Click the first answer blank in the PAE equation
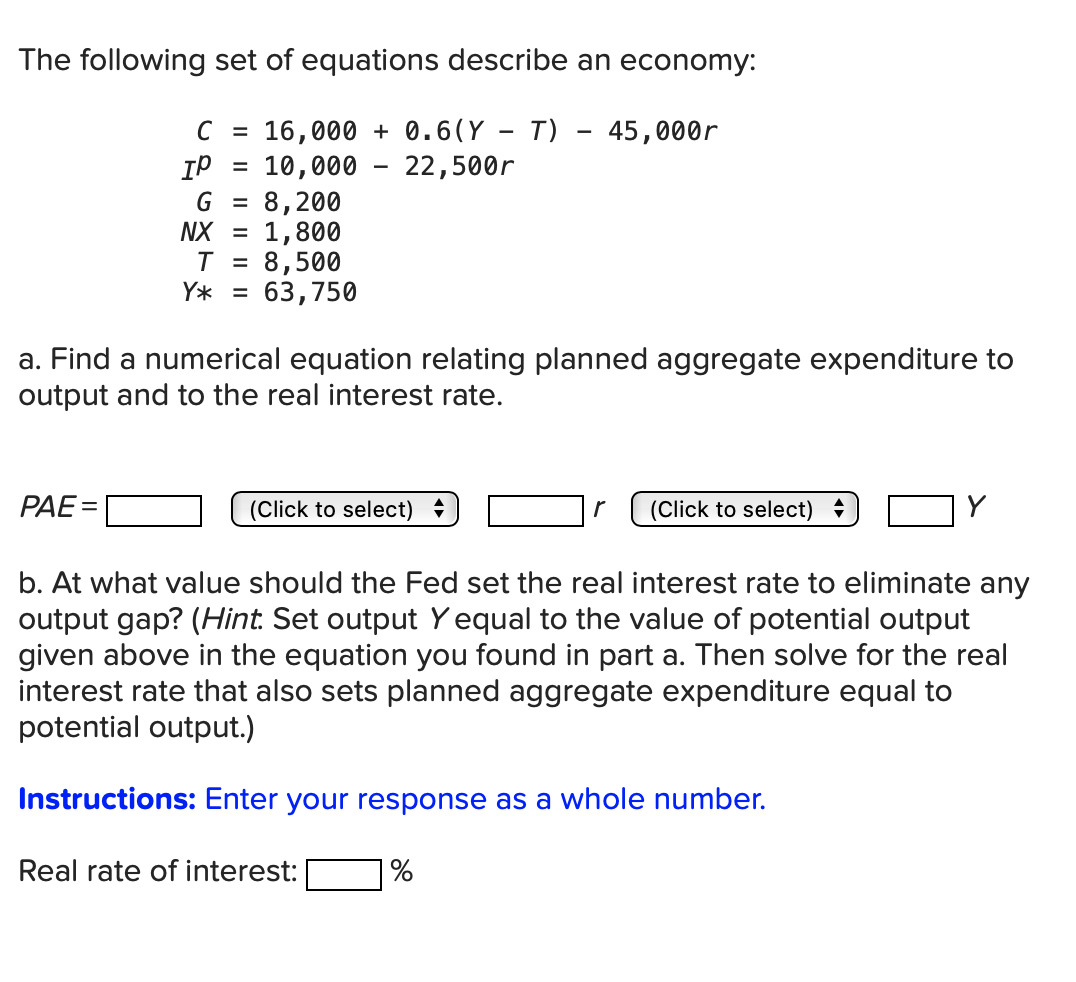The height and width of the screenshot is (982, 1076). 154,511
